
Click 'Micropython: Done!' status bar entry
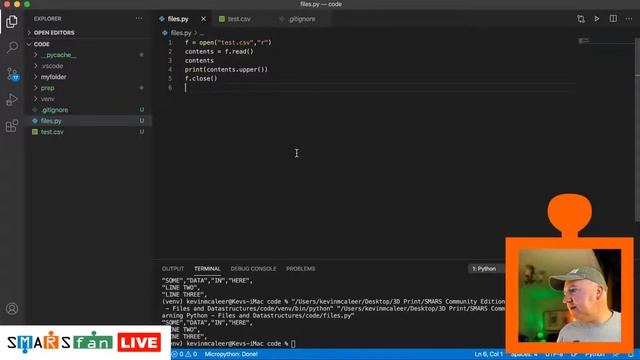click(231, 354)
